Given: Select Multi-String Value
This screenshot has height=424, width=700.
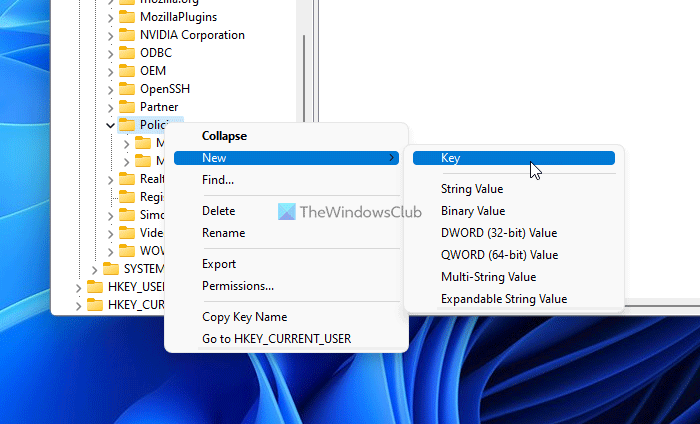Looking at the screenshot, I should 514,277.
